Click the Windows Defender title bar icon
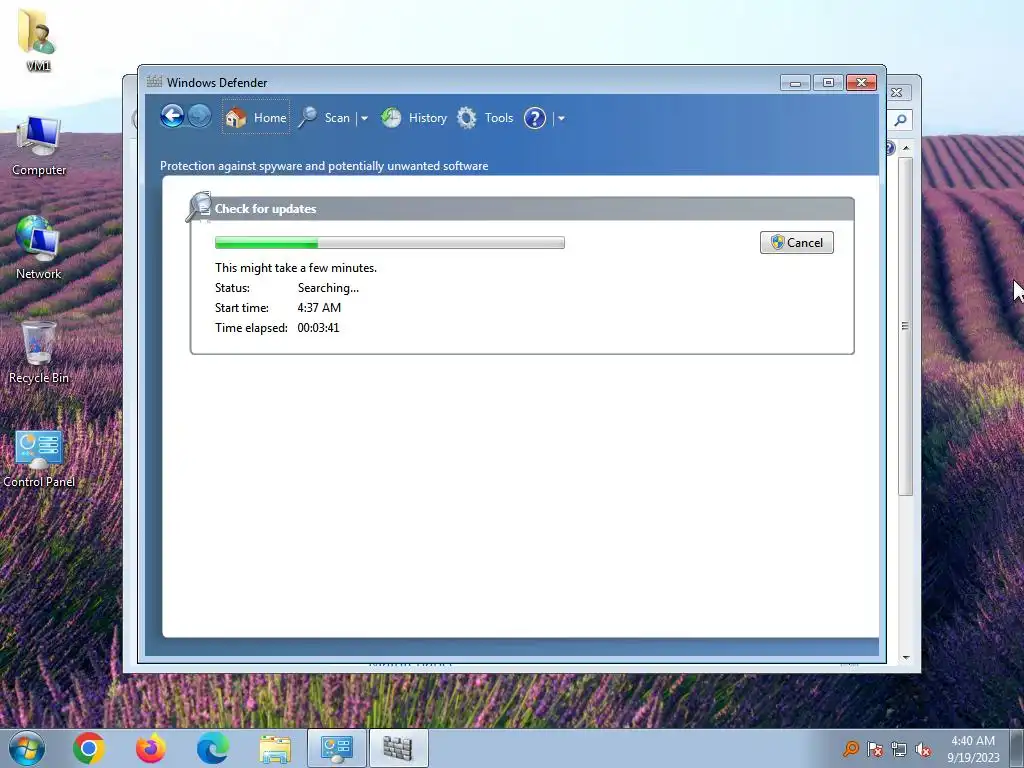This screenshot has width=1024, height=768. click(x=154, y=82)
